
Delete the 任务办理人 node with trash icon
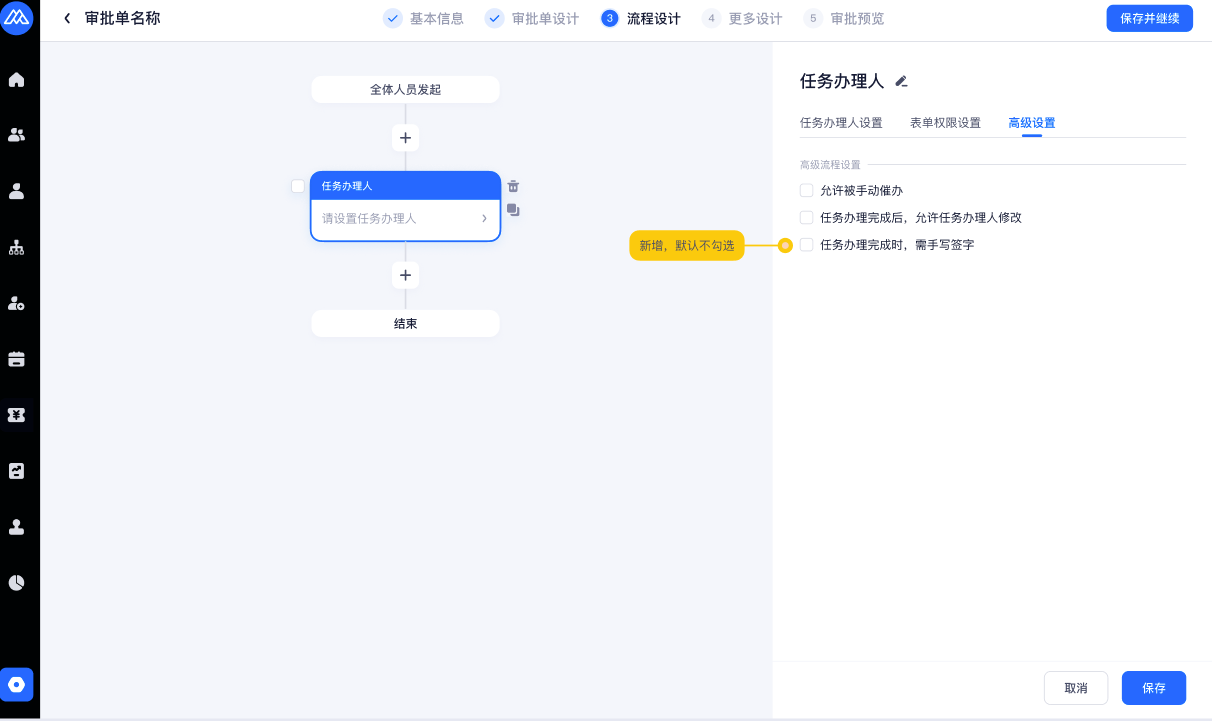coord(513,186)
